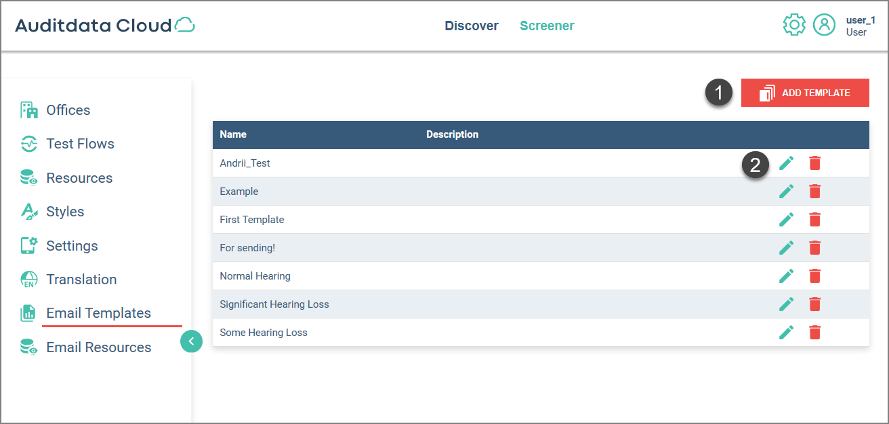This screenshot has width=889, height=424.
Task: Select the Normal Hearing name
Action: pyautogui.click(x=255, y=276)
